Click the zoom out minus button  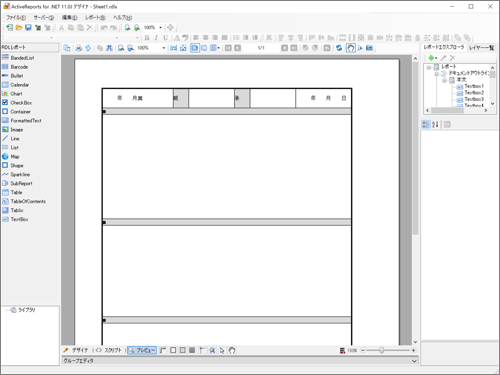(363, 350)
